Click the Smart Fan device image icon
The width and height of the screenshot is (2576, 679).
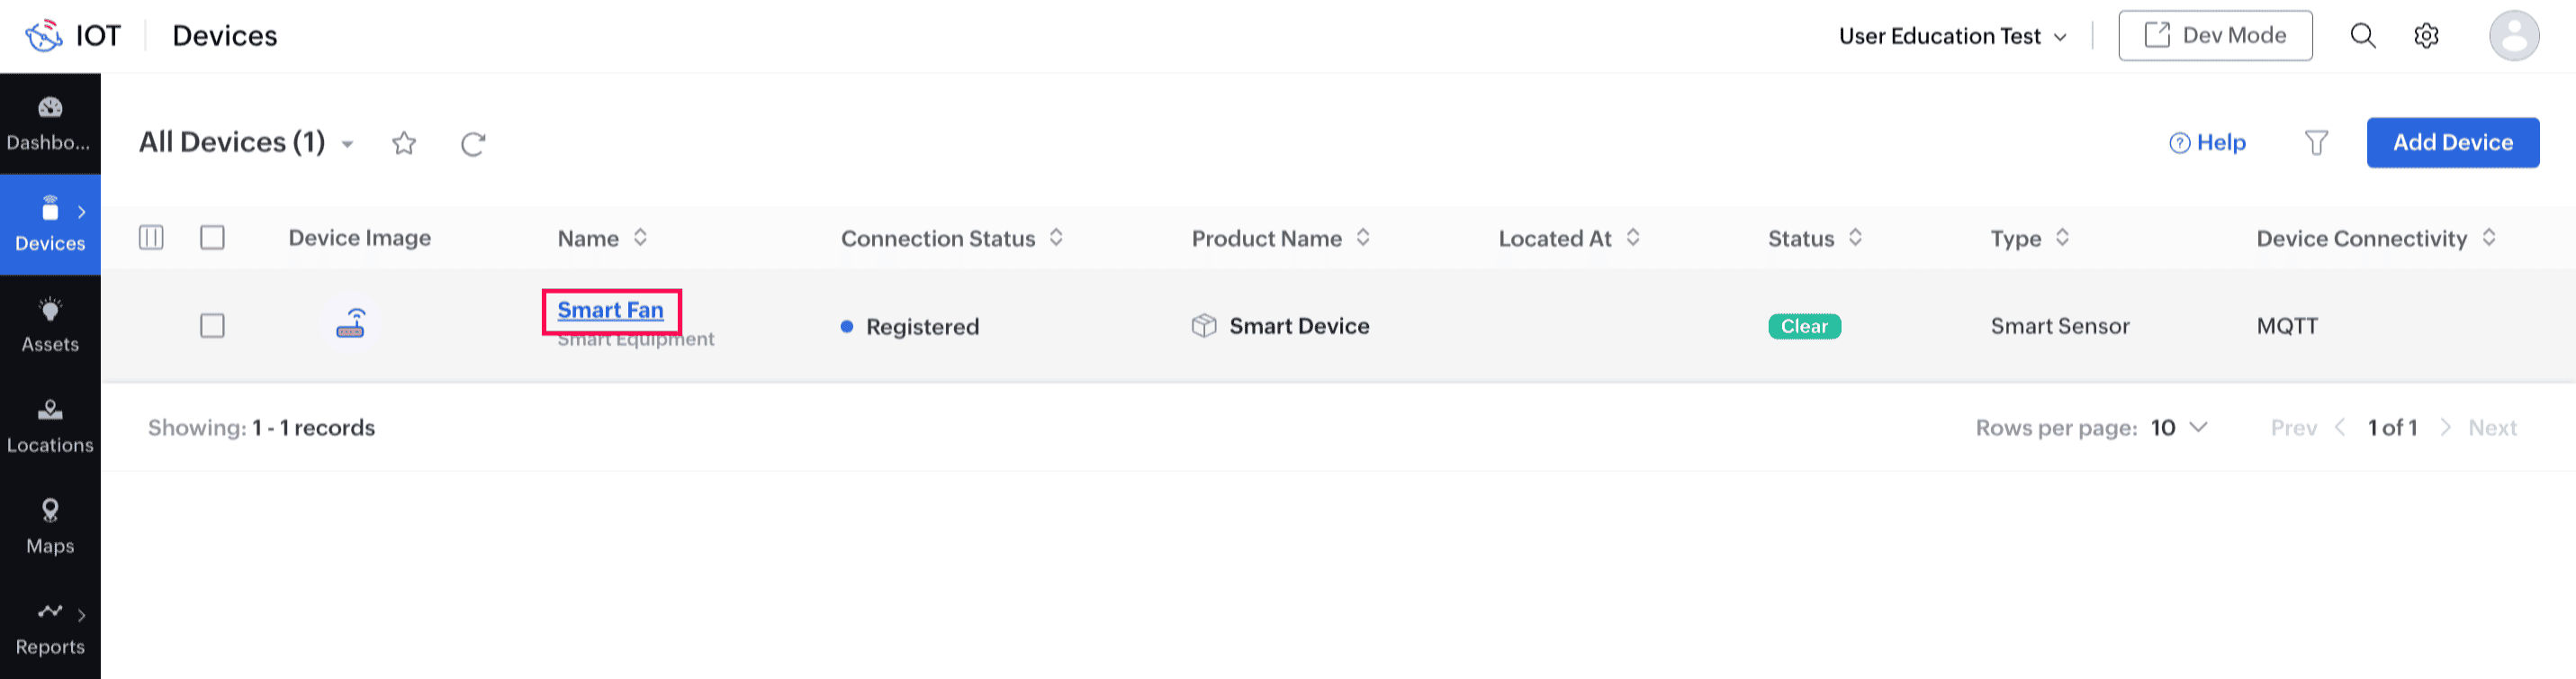(351, 325)
